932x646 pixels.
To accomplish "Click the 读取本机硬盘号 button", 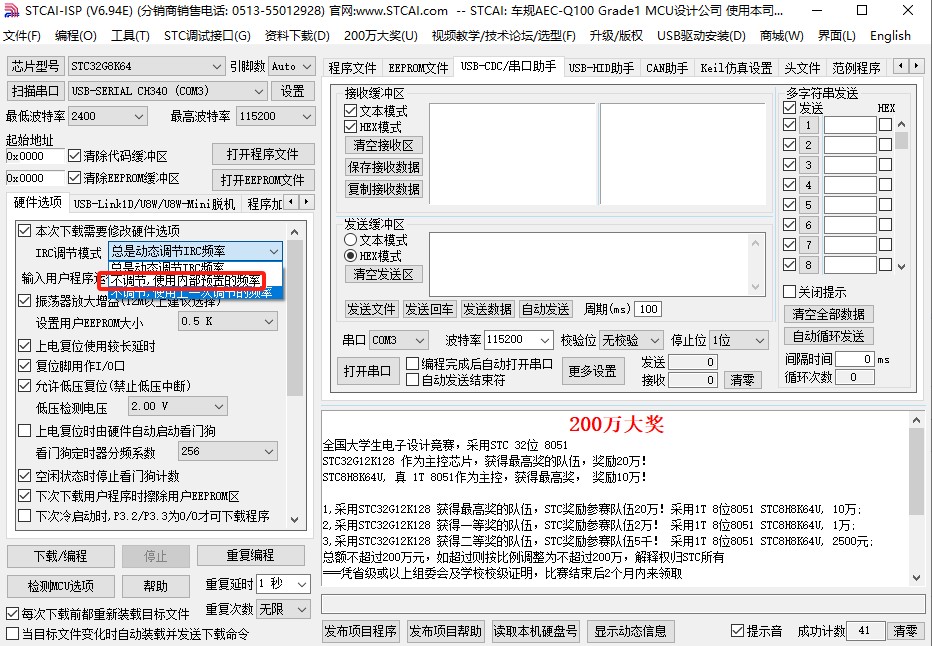I will pyautogui.click(x=536, y=631).
